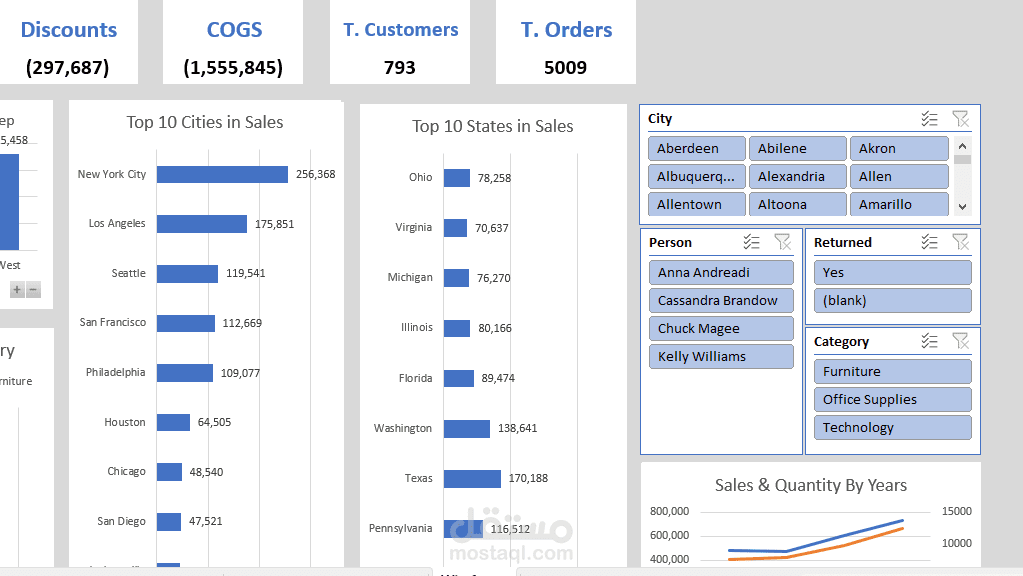Filter by Akron in the City slicer

tap(899, 149)
